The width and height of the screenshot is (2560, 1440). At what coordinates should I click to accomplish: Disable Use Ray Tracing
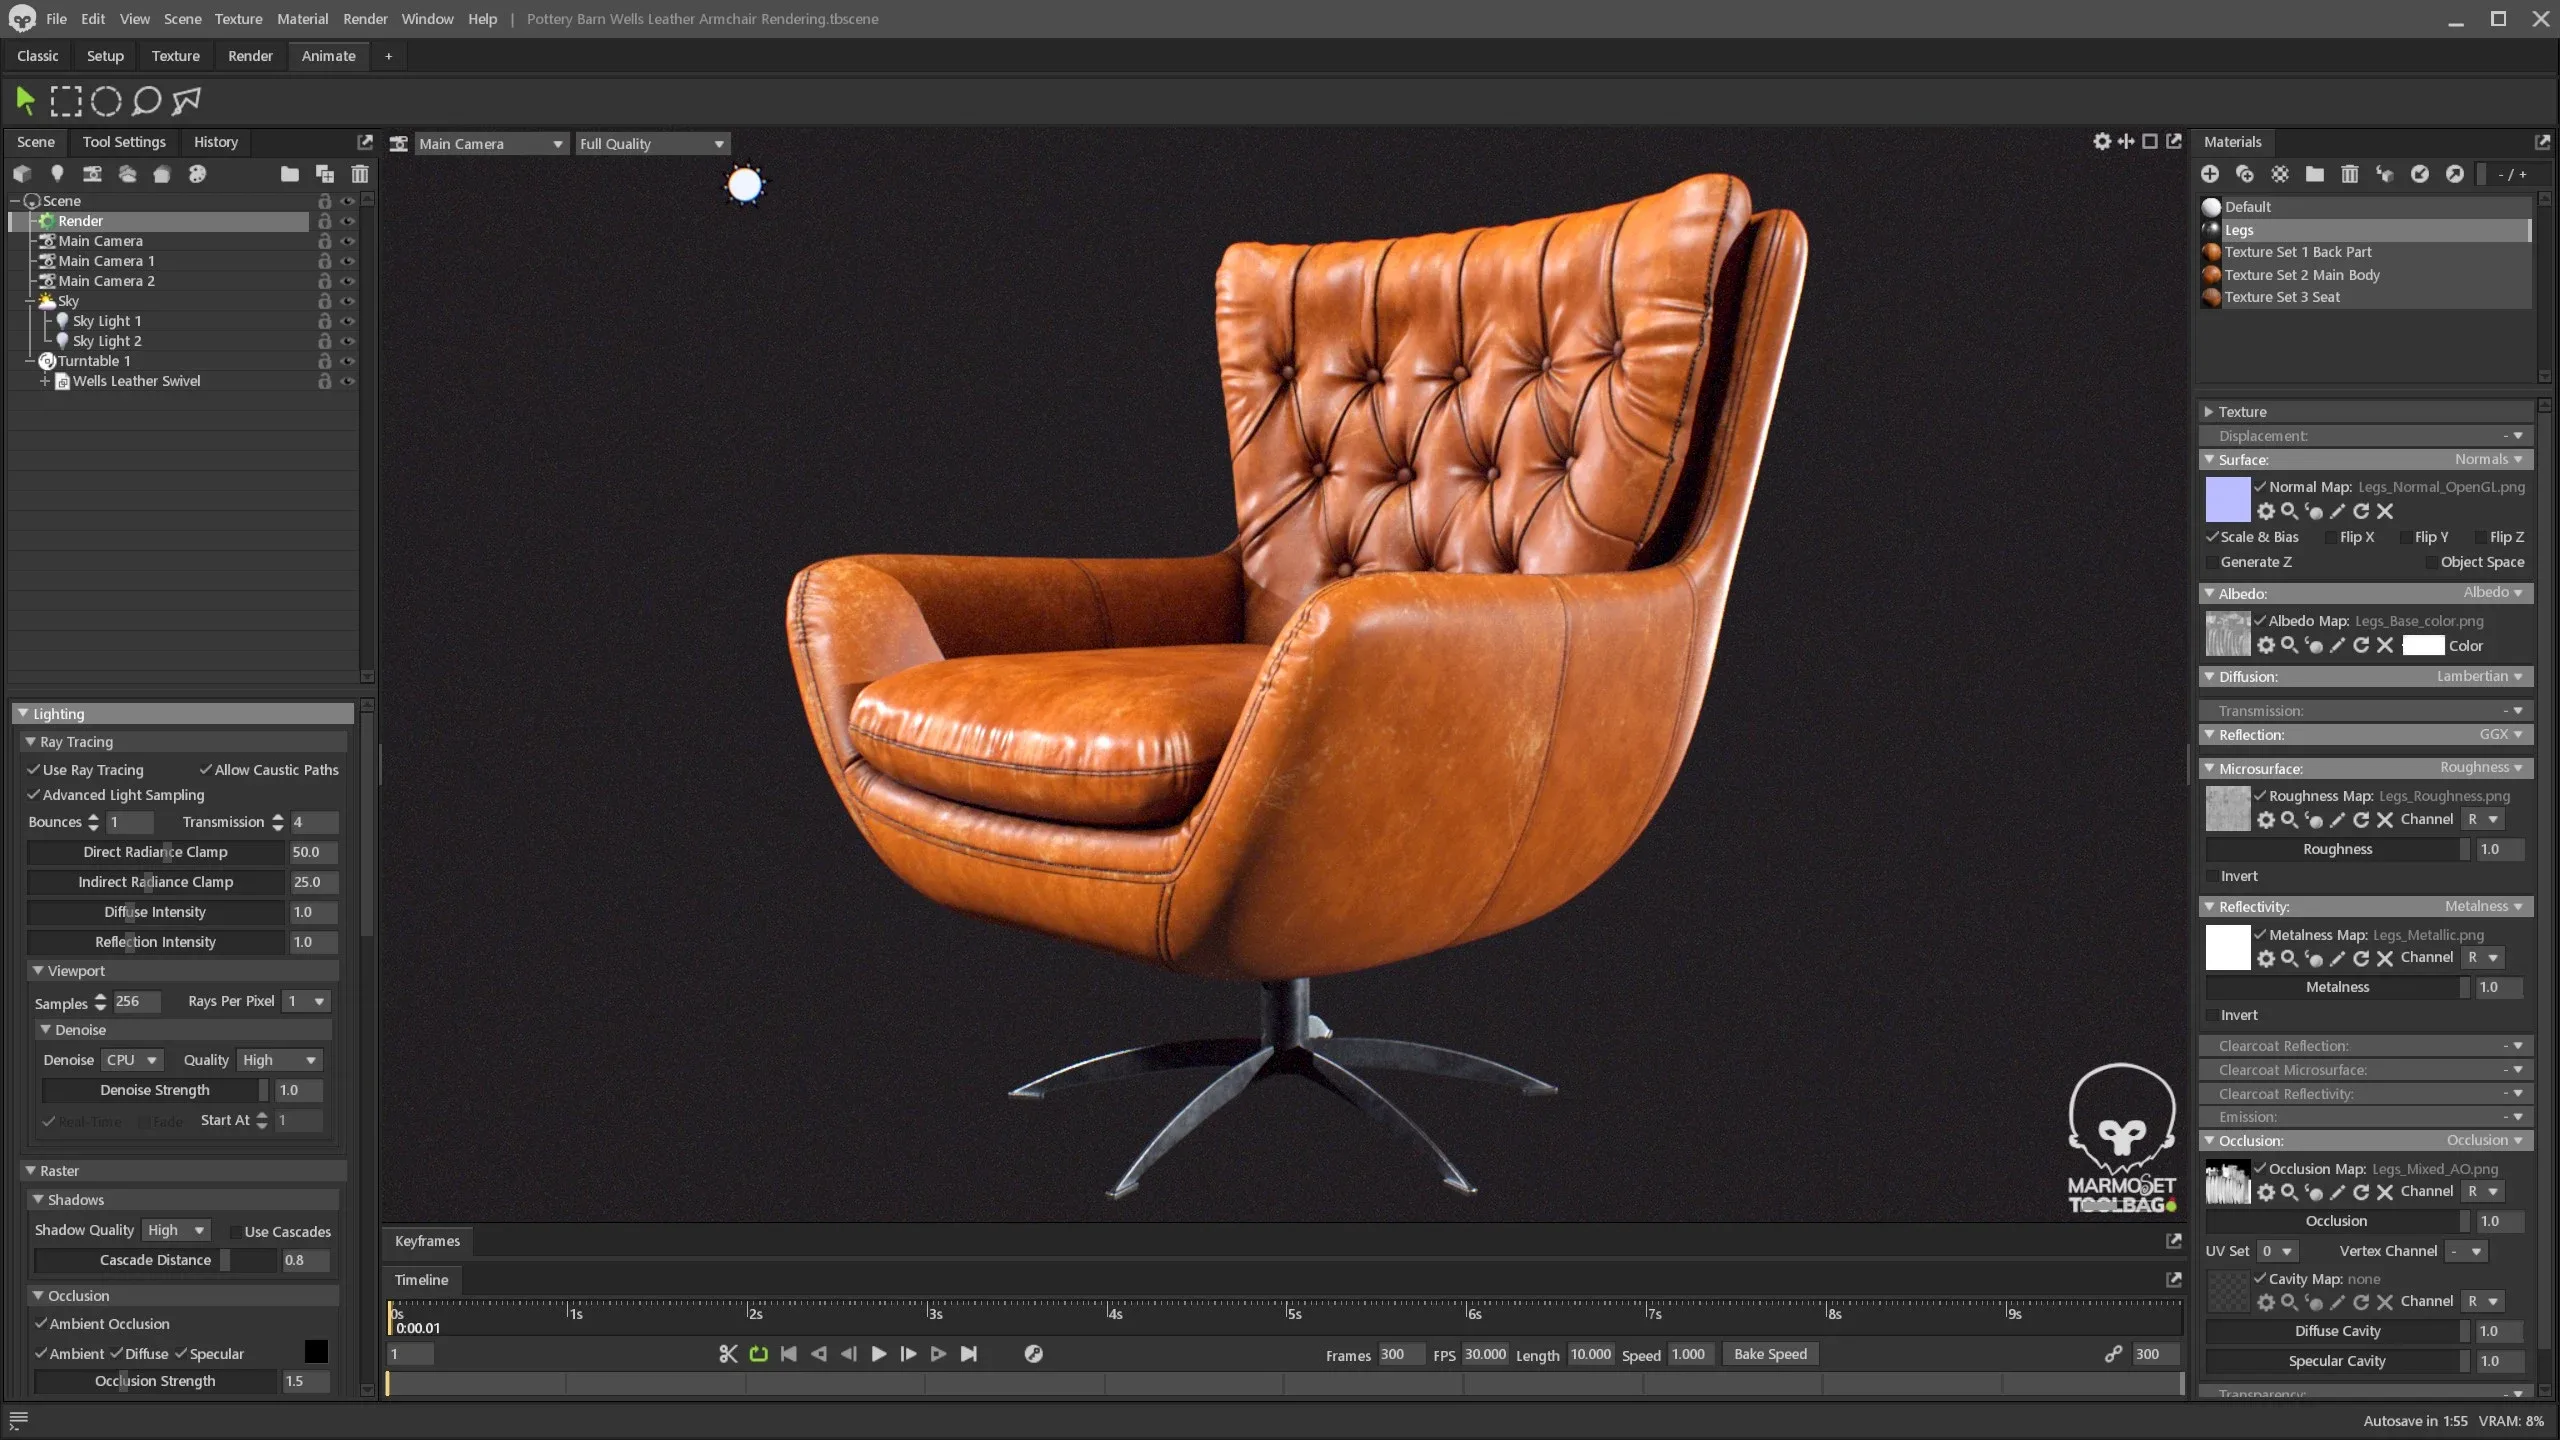(31, 770)
